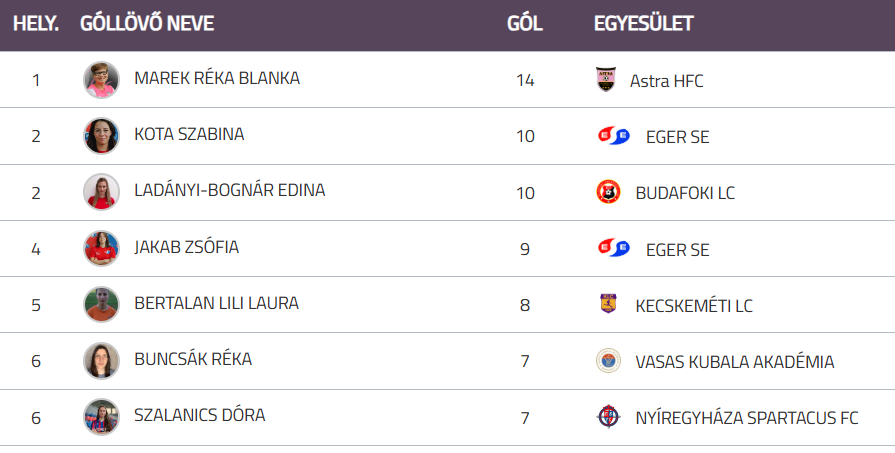Open the Buncsák Réka player link
Viewport: 895px width, 453px height.
(193, 360)
